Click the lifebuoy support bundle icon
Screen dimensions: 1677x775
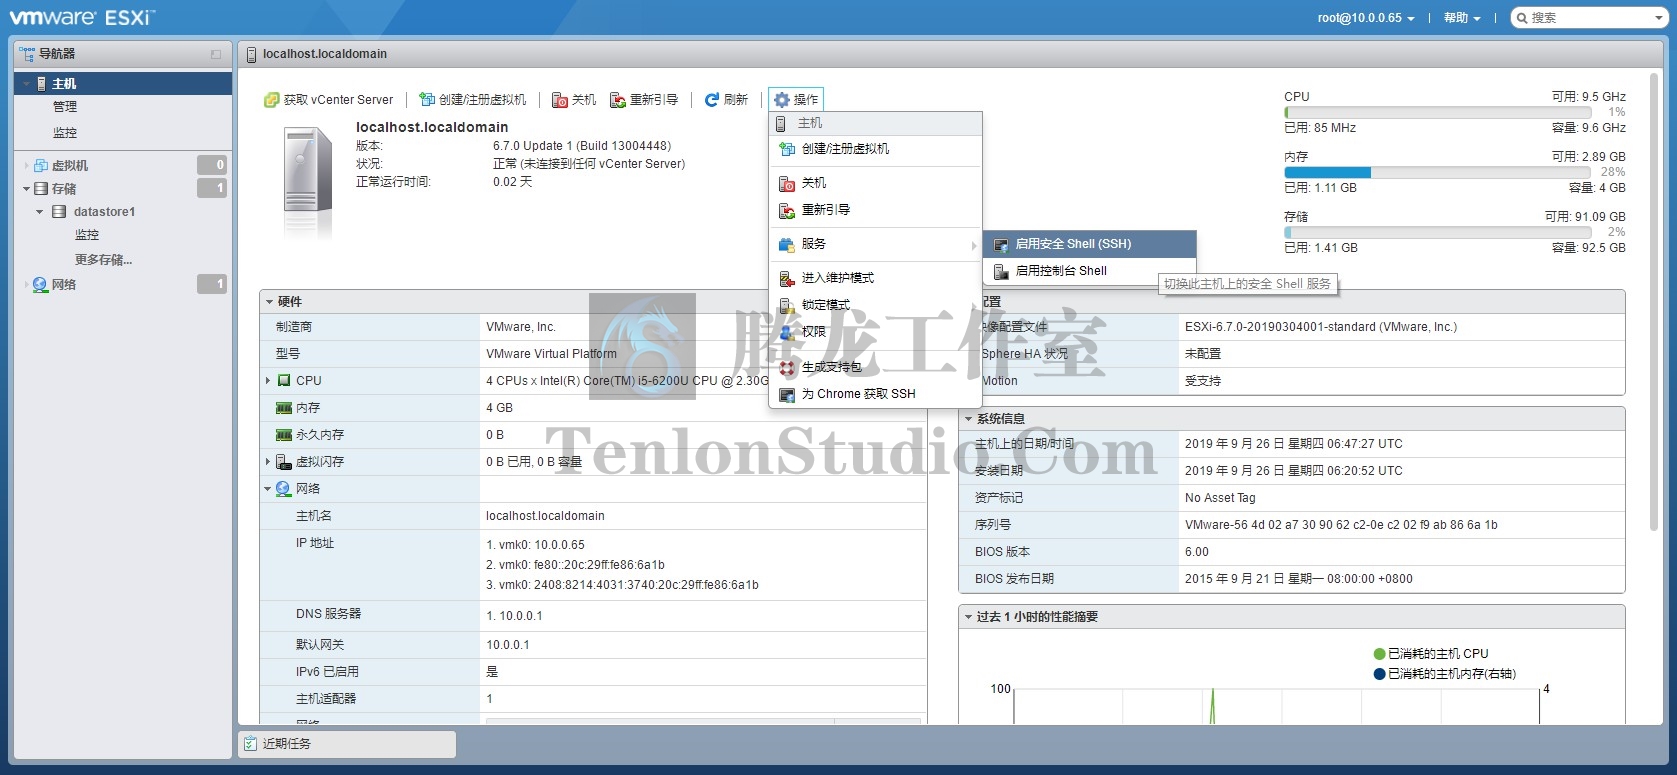tap(787, 367)
